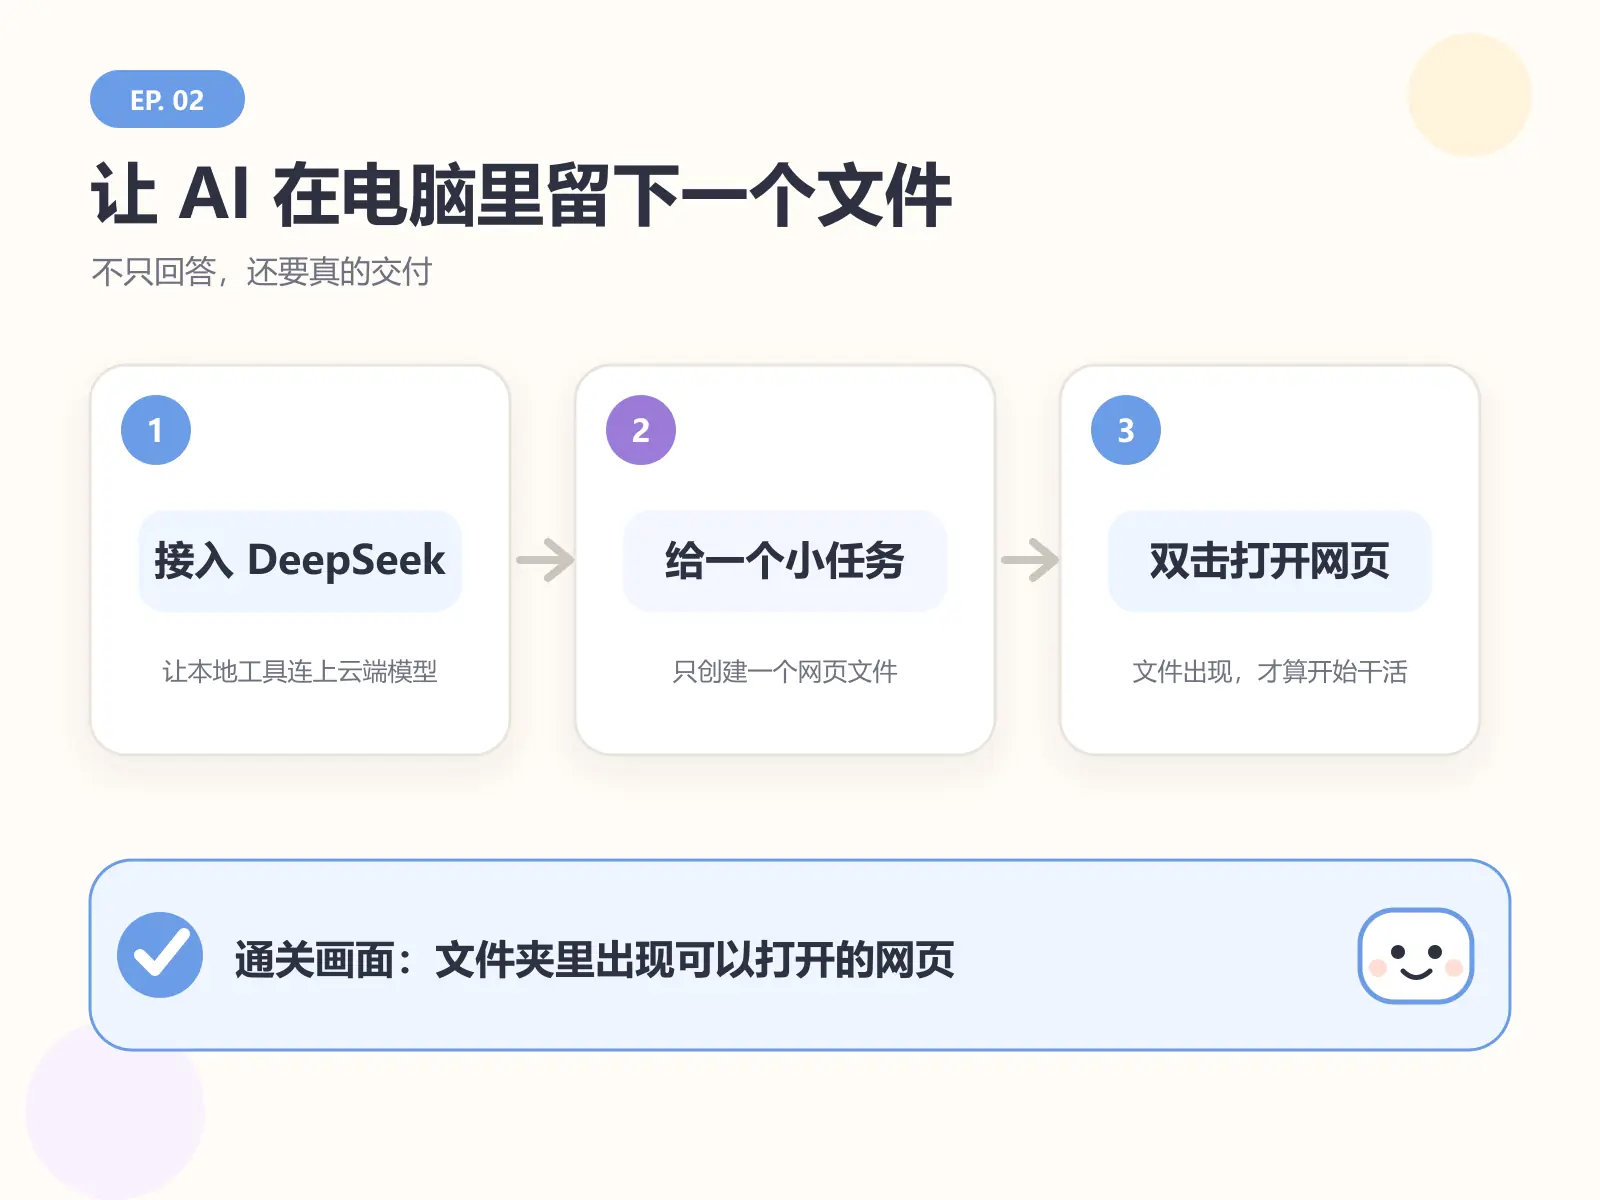
Task: Click the step 1 number circle
Action: [x=156, y=430]
